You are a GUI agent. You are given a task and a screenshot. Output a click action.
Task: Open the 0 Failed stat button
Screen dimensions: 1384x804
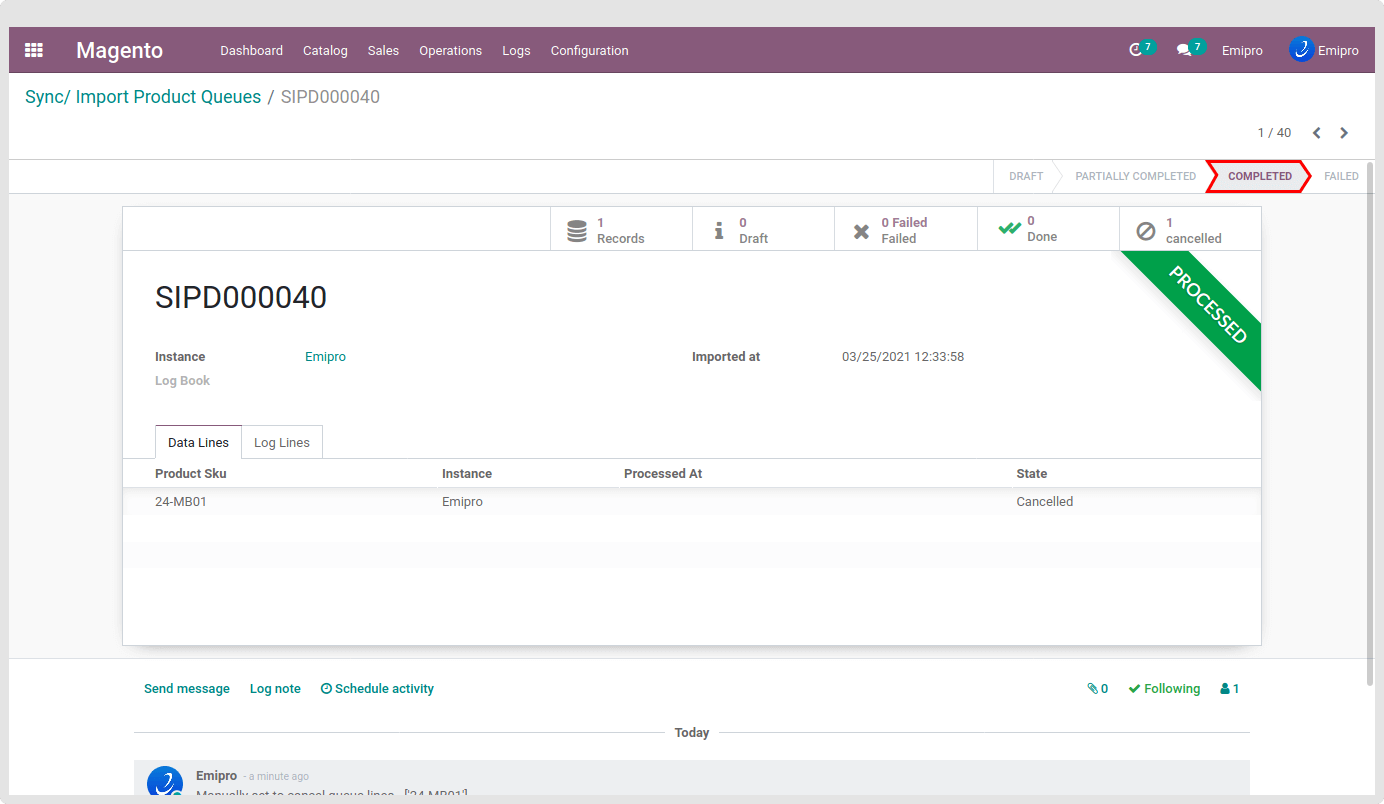[x=906, y=229]
